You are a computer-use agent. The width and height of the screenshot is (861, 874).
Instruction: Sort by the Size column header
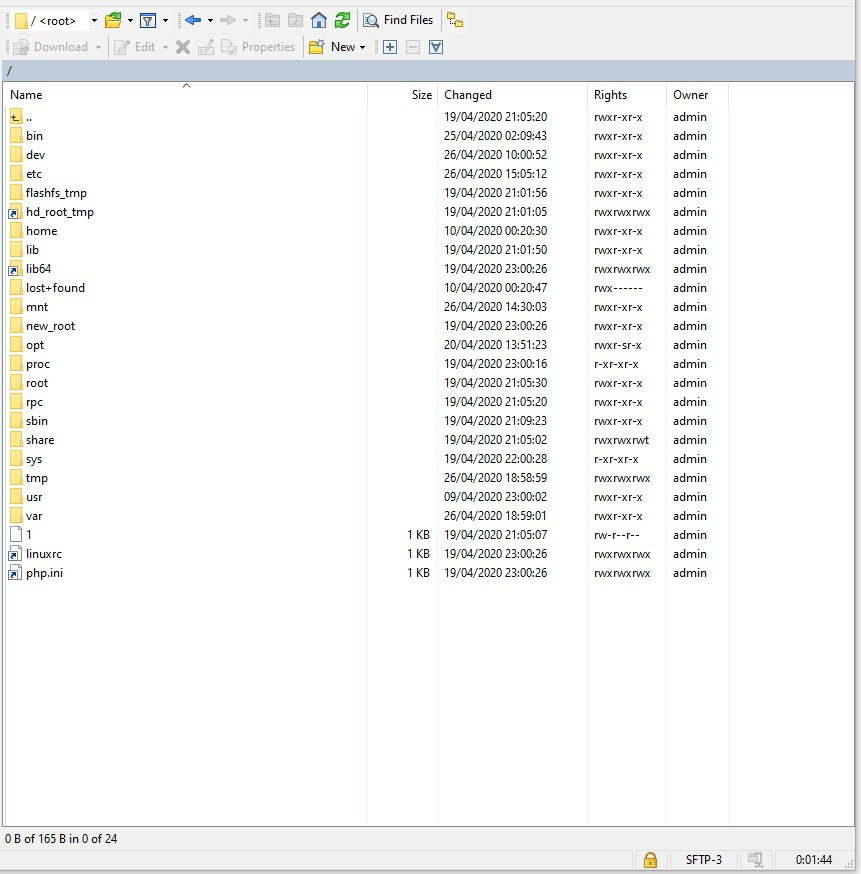click(x=403, y=94)
